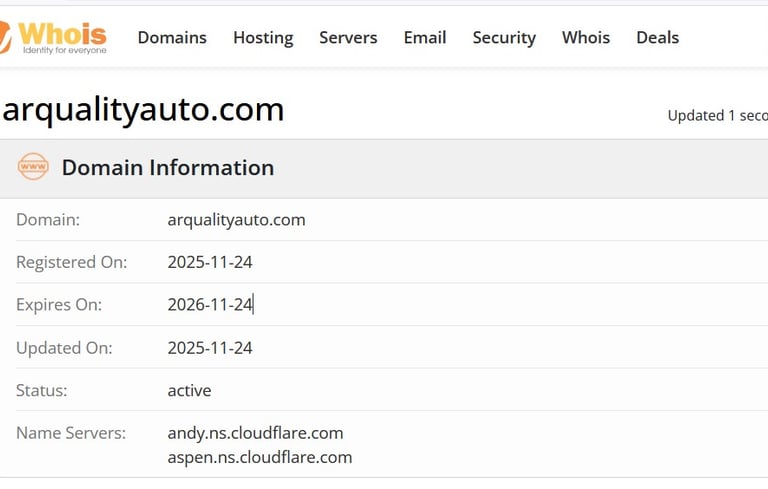
Task: Click the domain value arqualityauto.com
Action: coord(236,220)
